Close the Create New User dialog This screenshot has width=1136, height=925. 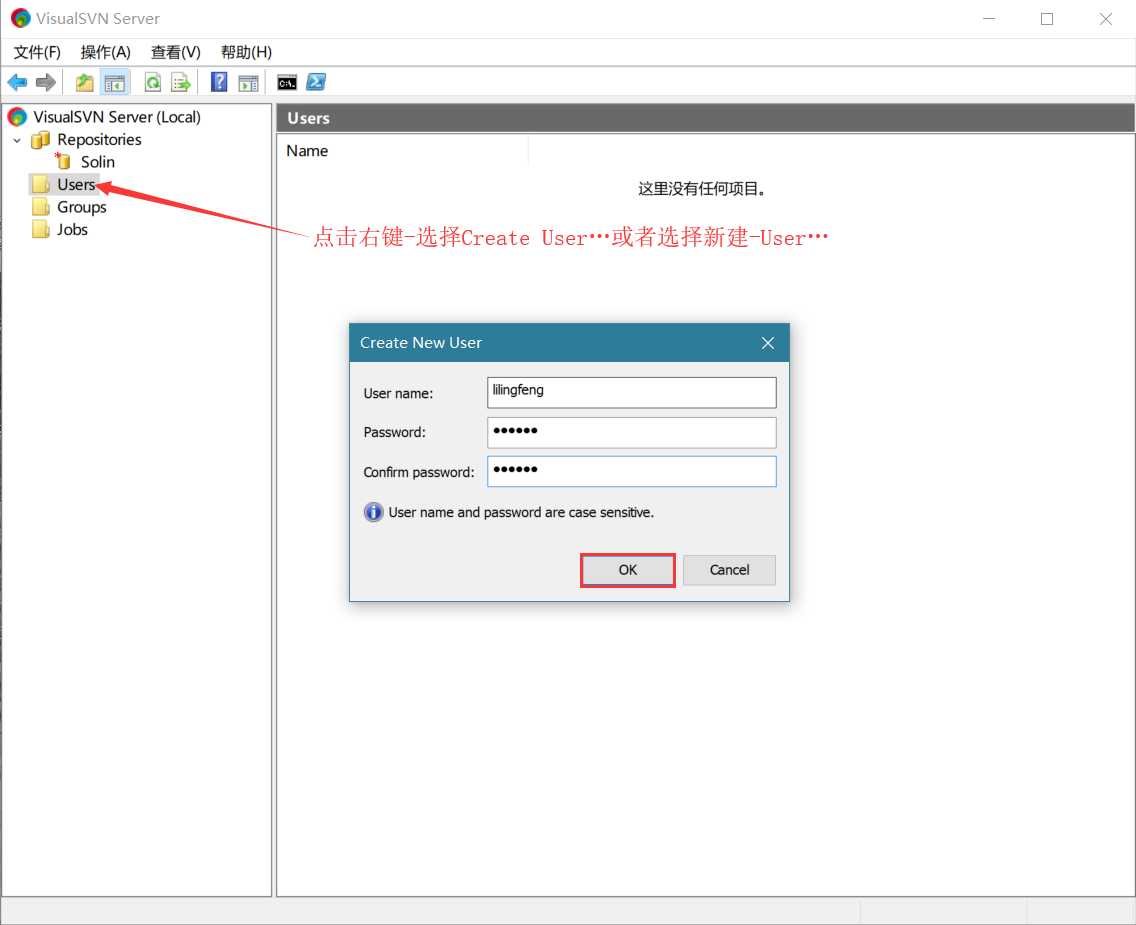coord(767,343)
